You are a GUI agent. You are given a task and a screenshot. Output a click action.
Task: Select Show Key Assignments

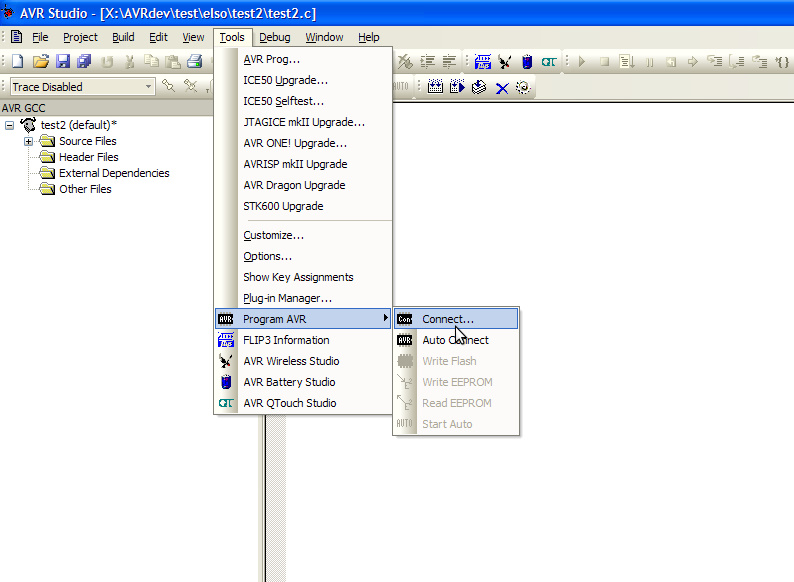click(303, 277)
